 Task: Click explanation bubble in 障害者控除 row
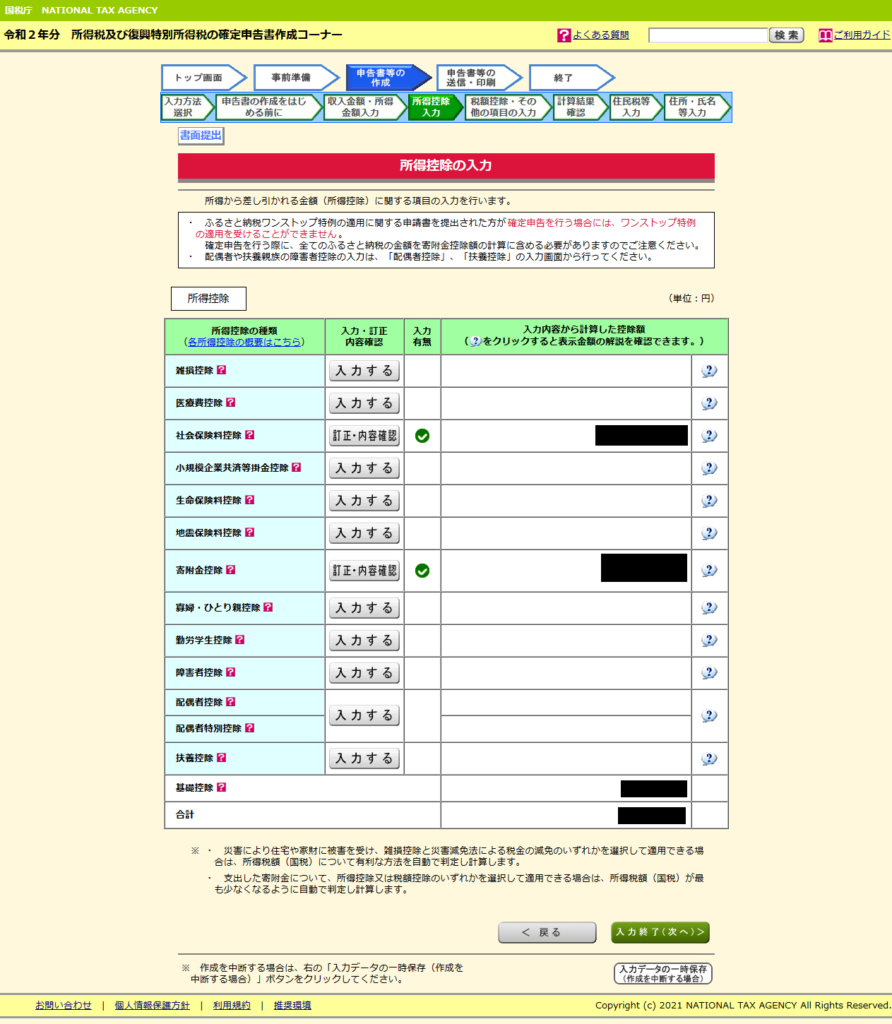(x=709, y=673)
